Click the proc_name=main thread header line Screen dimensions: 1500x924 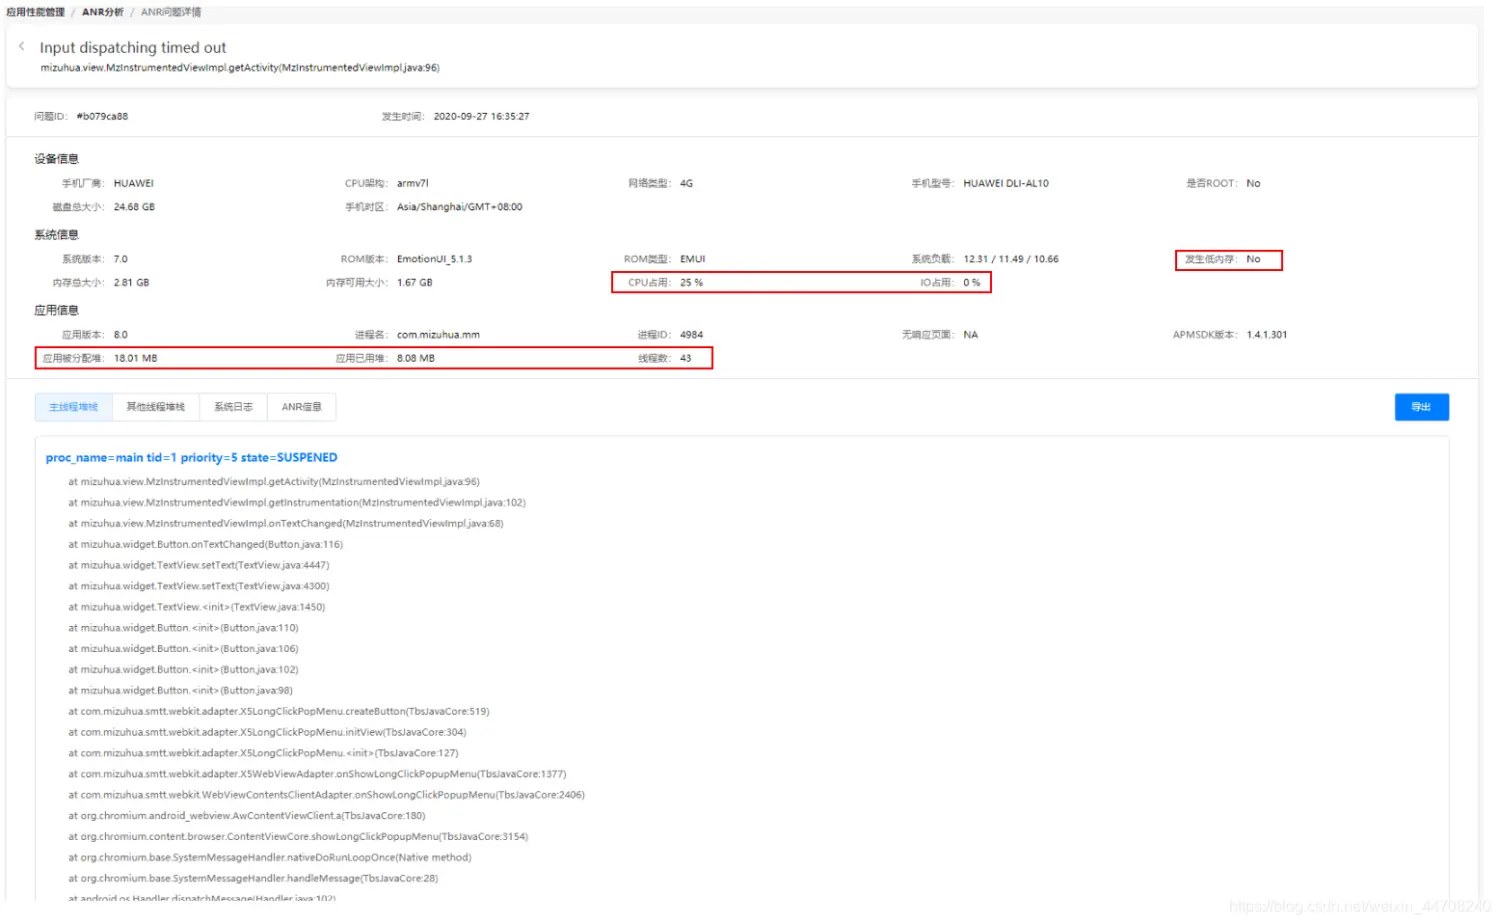[191, 458]
